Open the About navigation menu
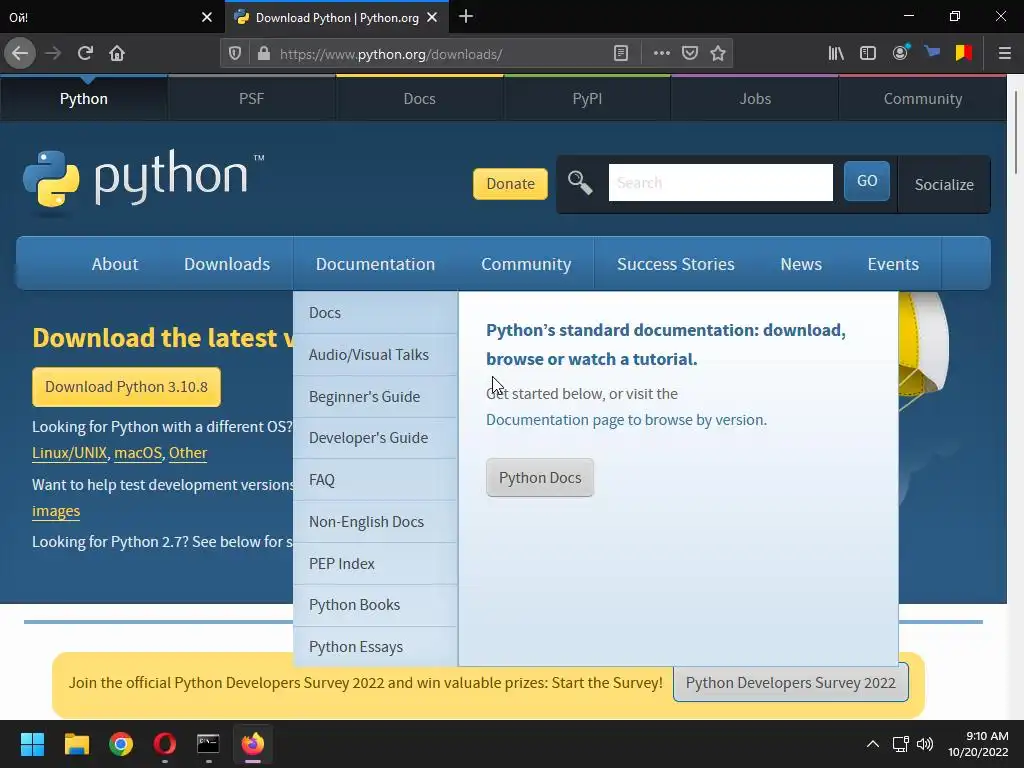This screenshot has width=1024, height=768. (x=115, y=264)
